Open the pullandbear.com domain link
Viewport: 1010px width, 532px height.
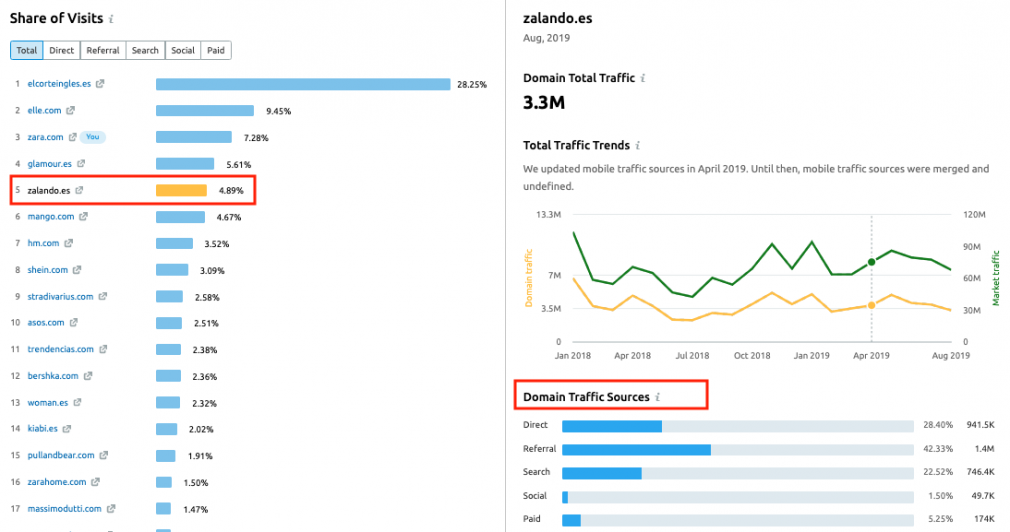(x=61, y=455)
